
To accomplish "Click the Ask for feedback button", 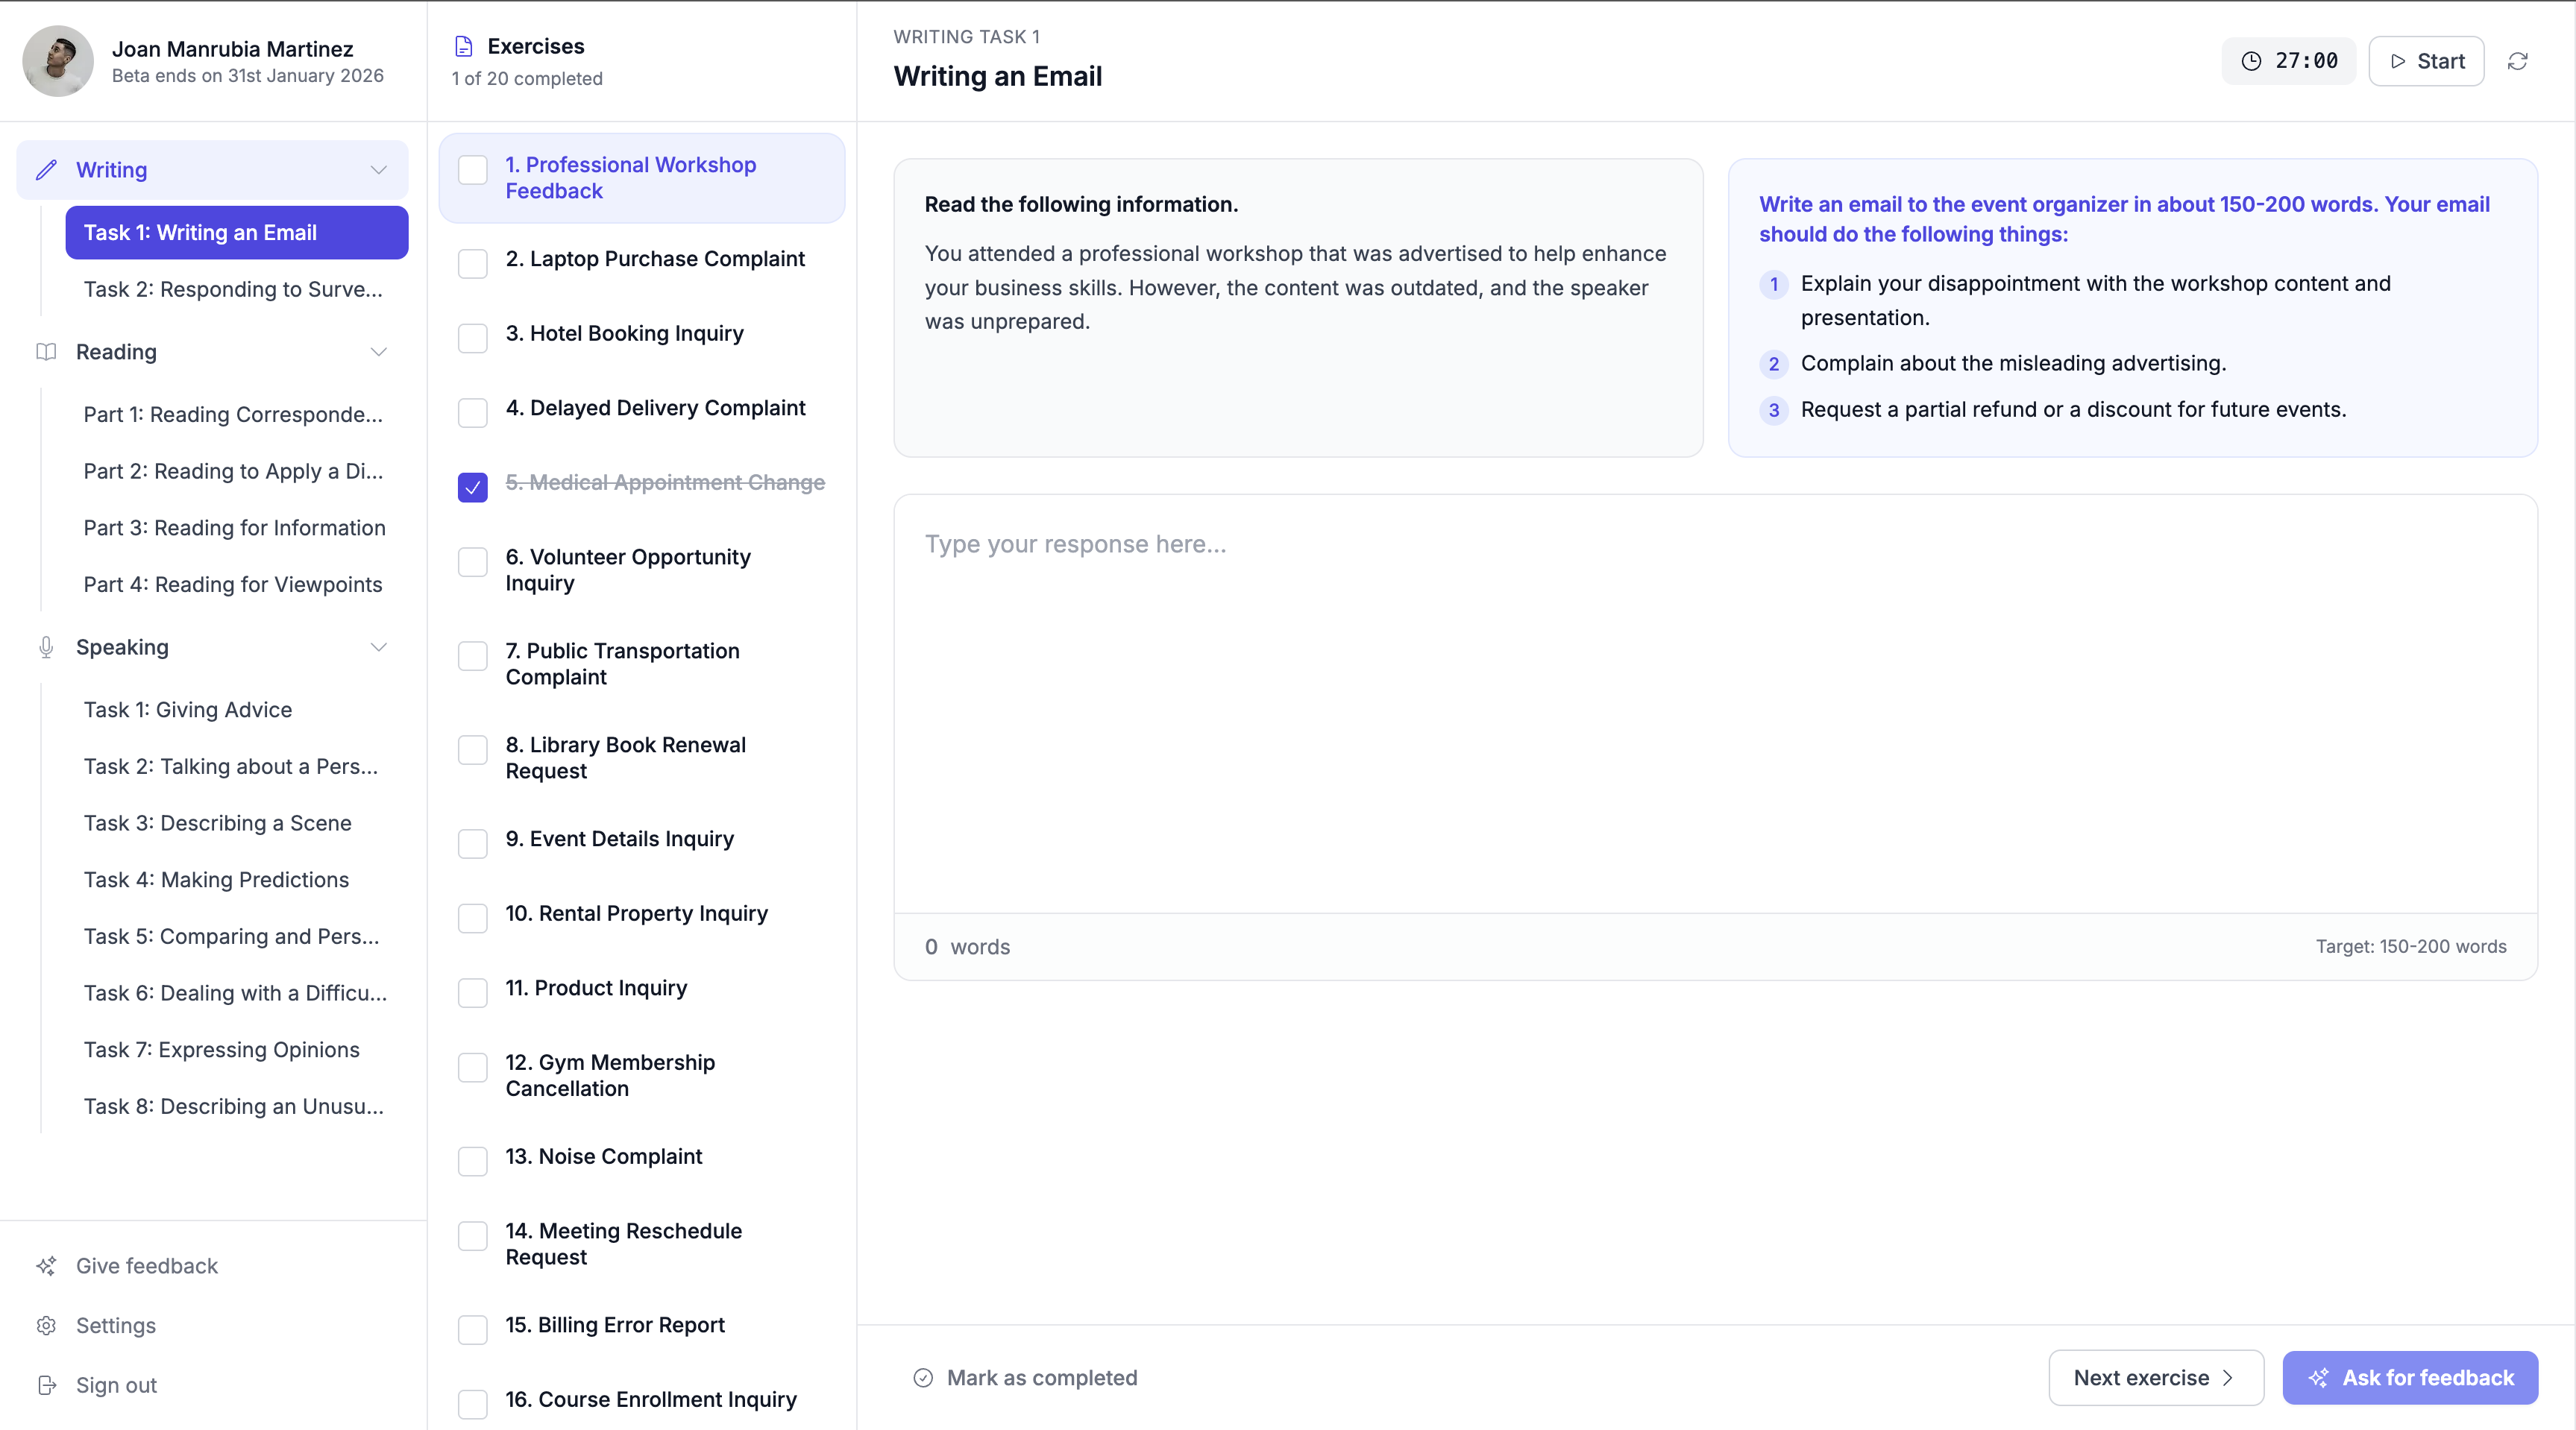I will 2409,1378.
